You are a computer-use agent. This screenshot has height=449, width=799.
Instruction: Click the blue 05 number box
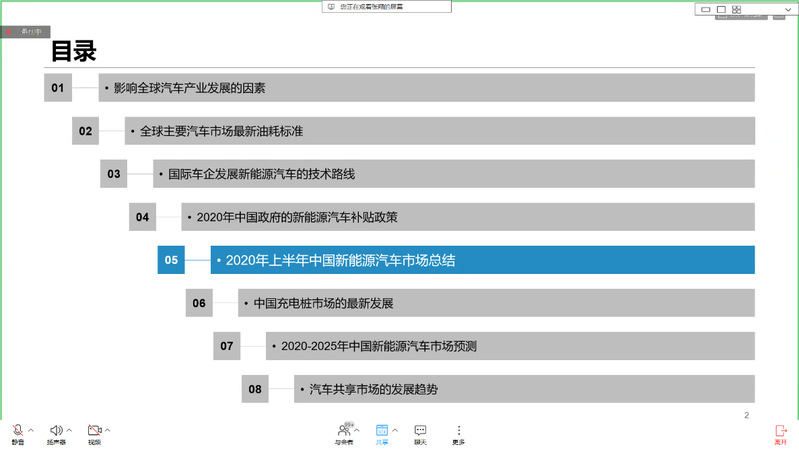171,260
